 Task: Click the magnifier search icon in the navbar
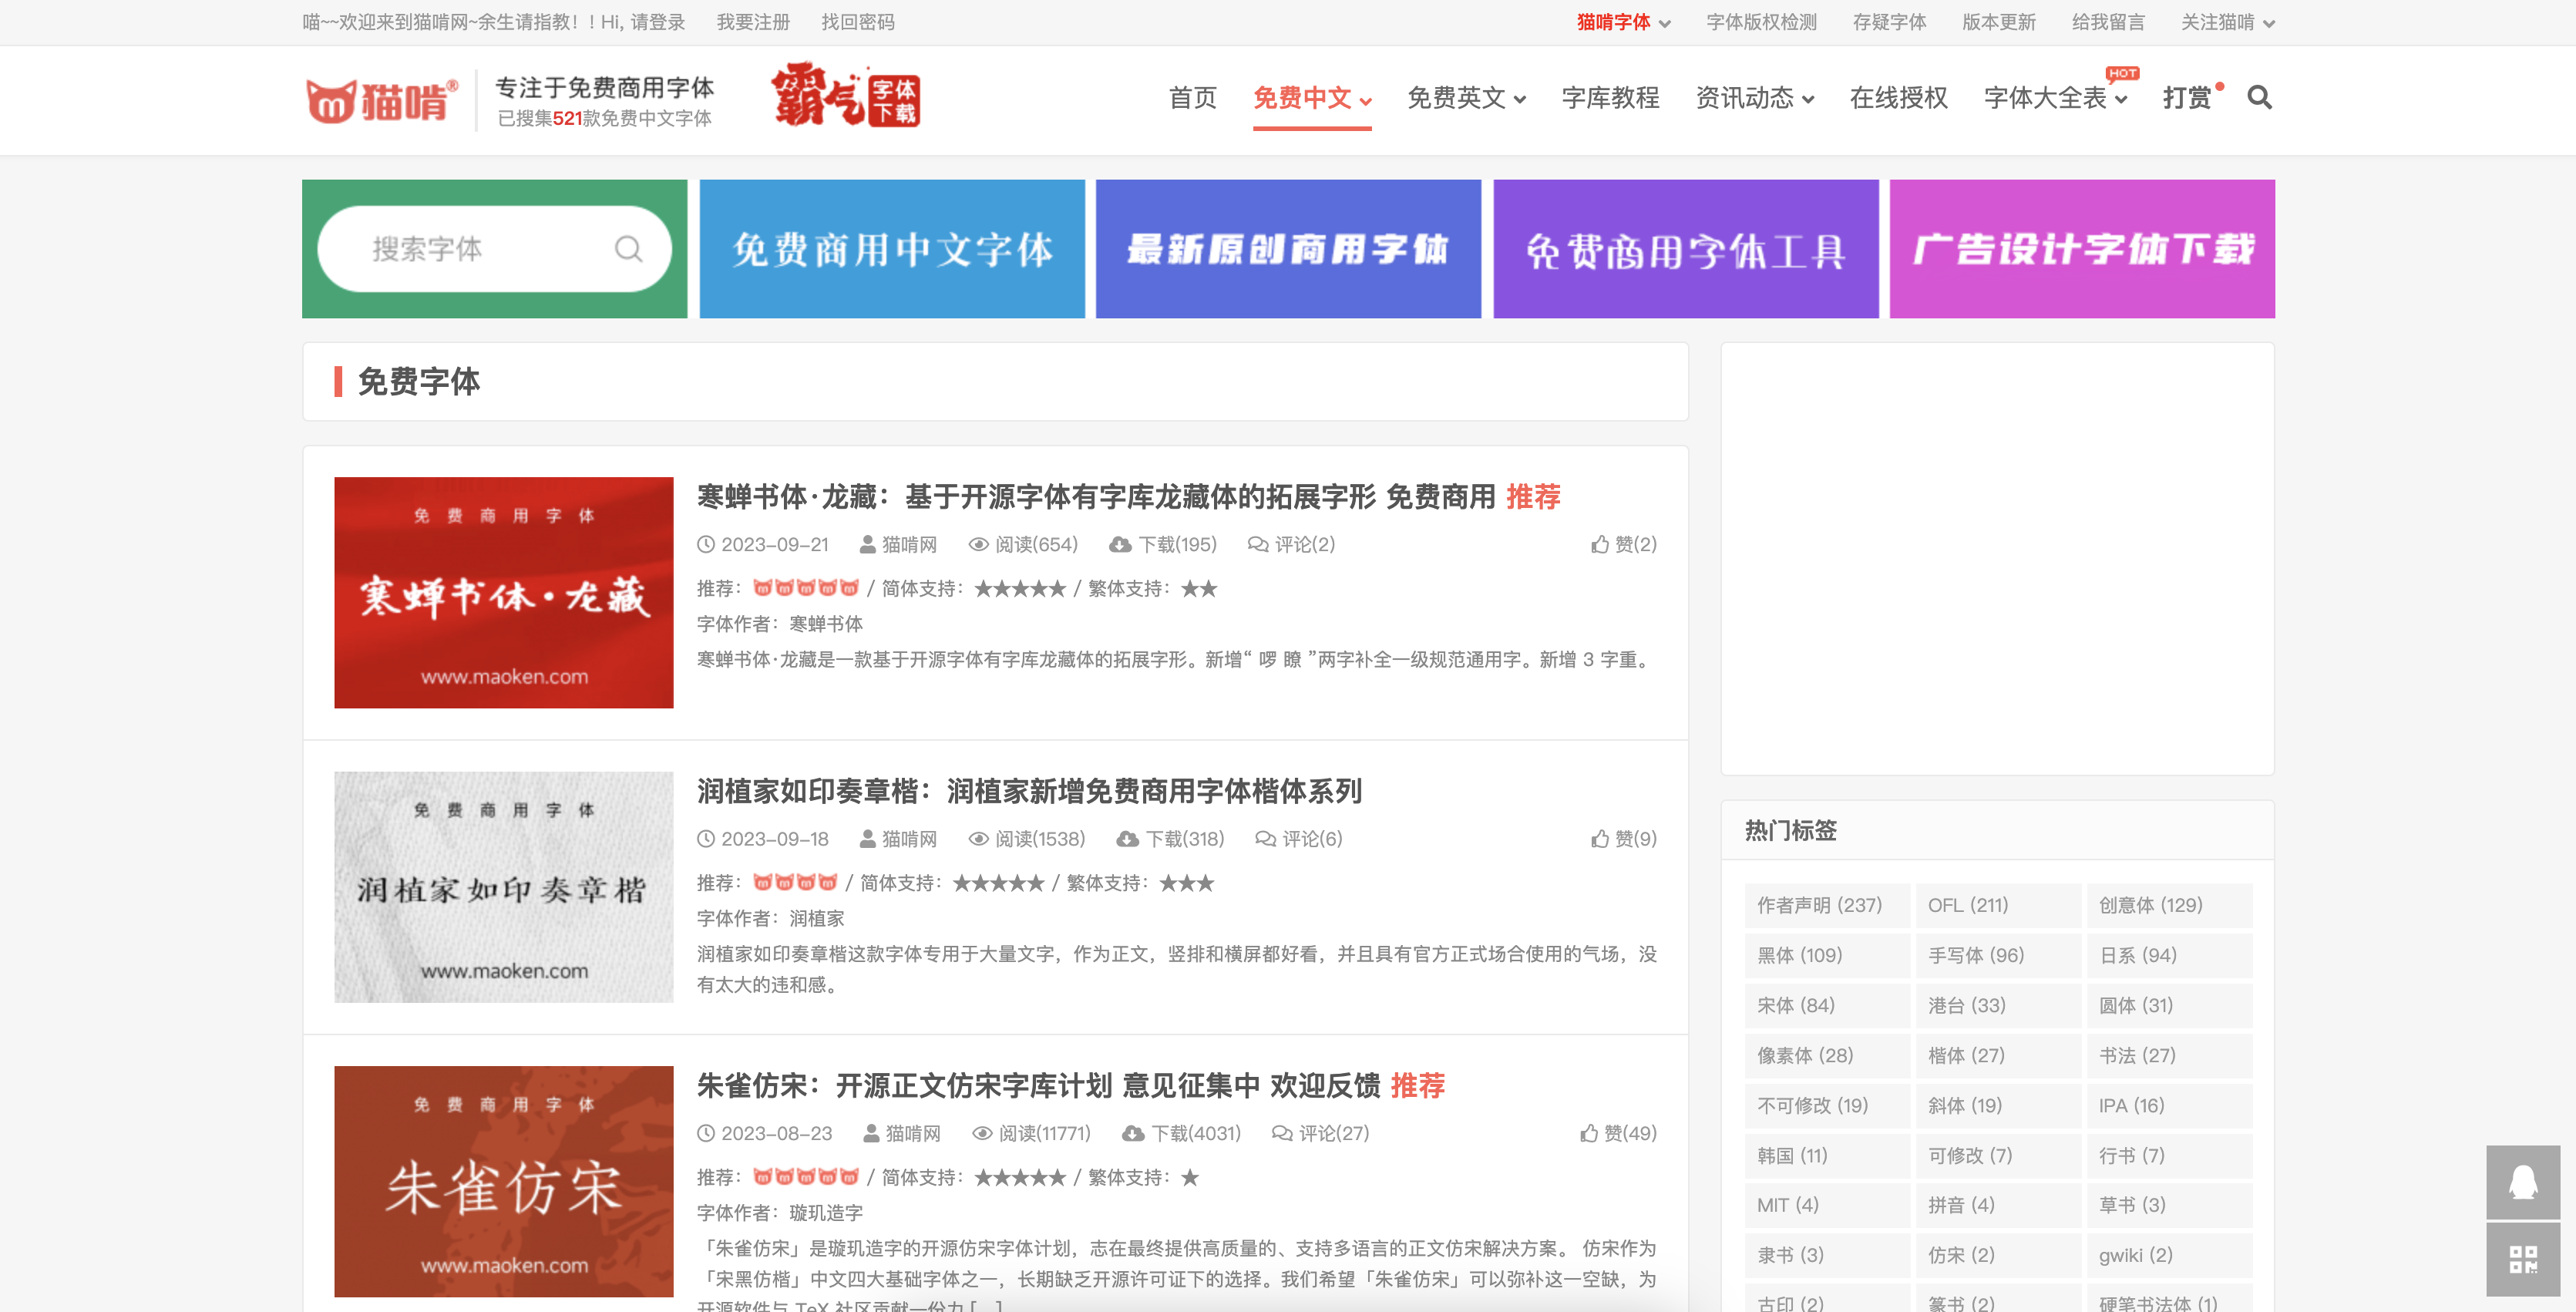coord(2259,98)
